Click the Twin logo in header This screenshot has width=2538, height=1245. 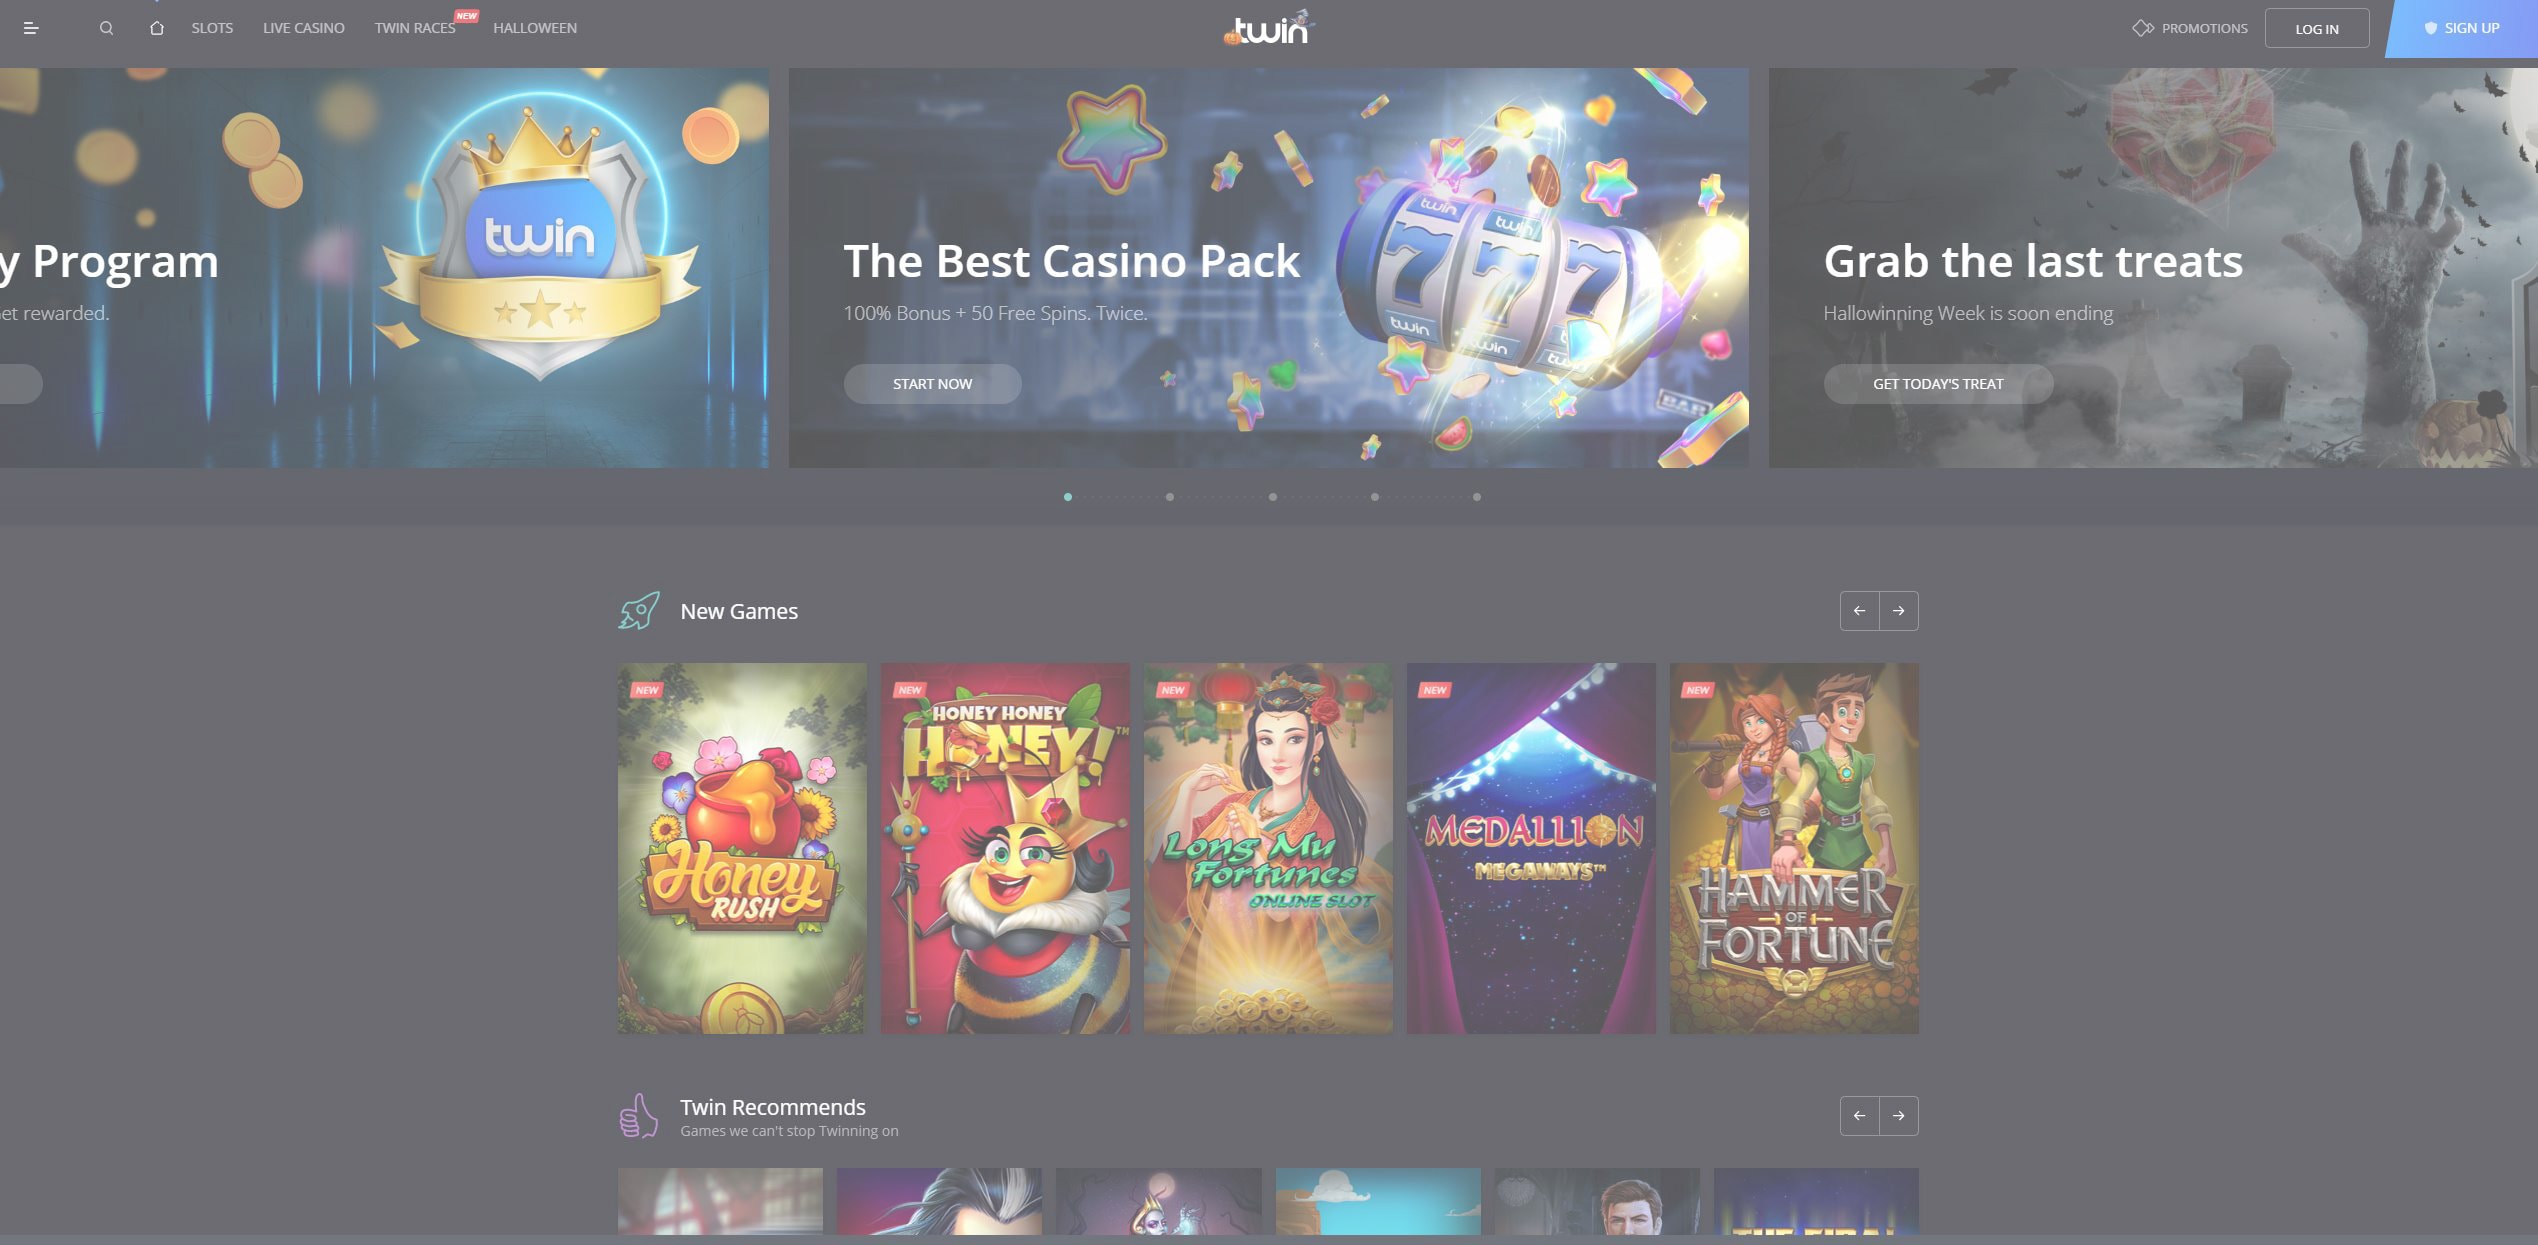tap(1269, 28)
